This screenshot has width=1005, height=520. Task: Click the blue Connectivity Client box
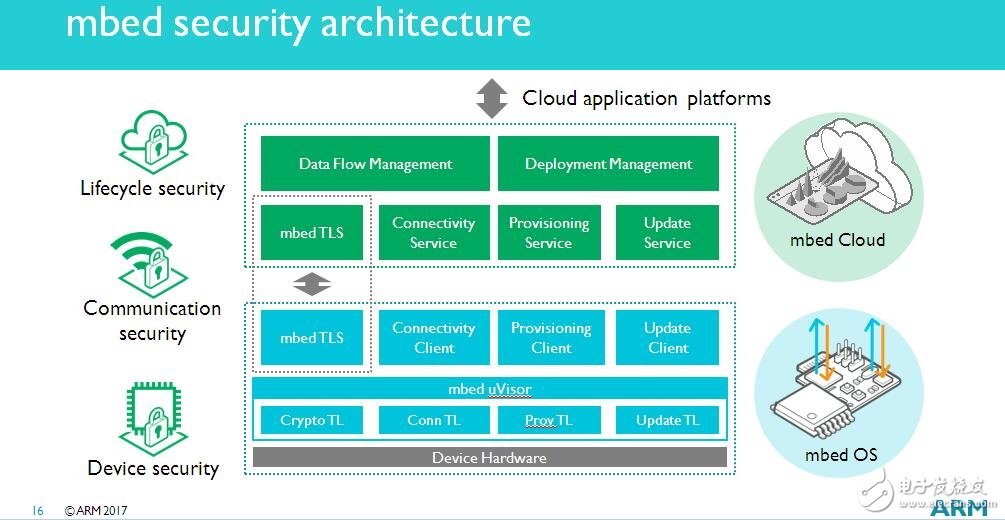pos(433,338)
